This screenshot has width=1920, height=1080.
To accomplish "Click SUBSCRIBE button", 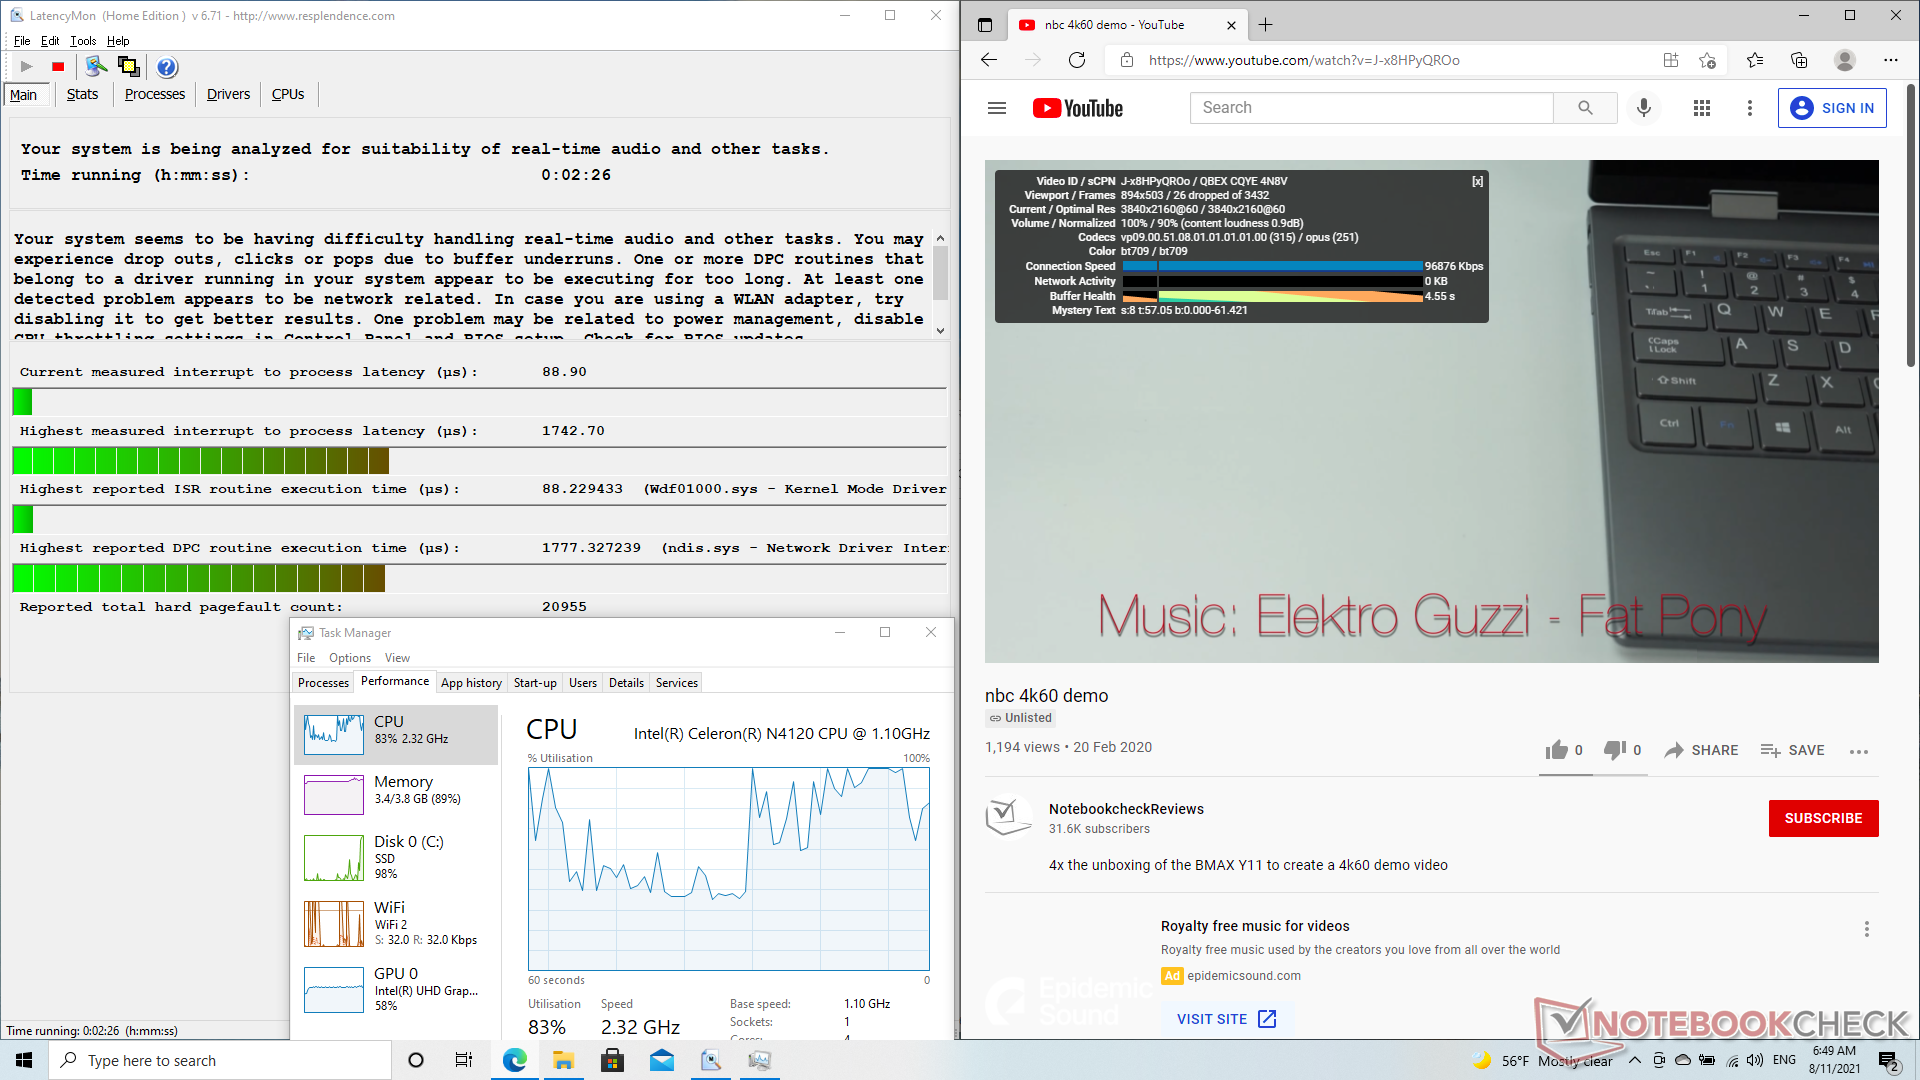I will 1823,818.
